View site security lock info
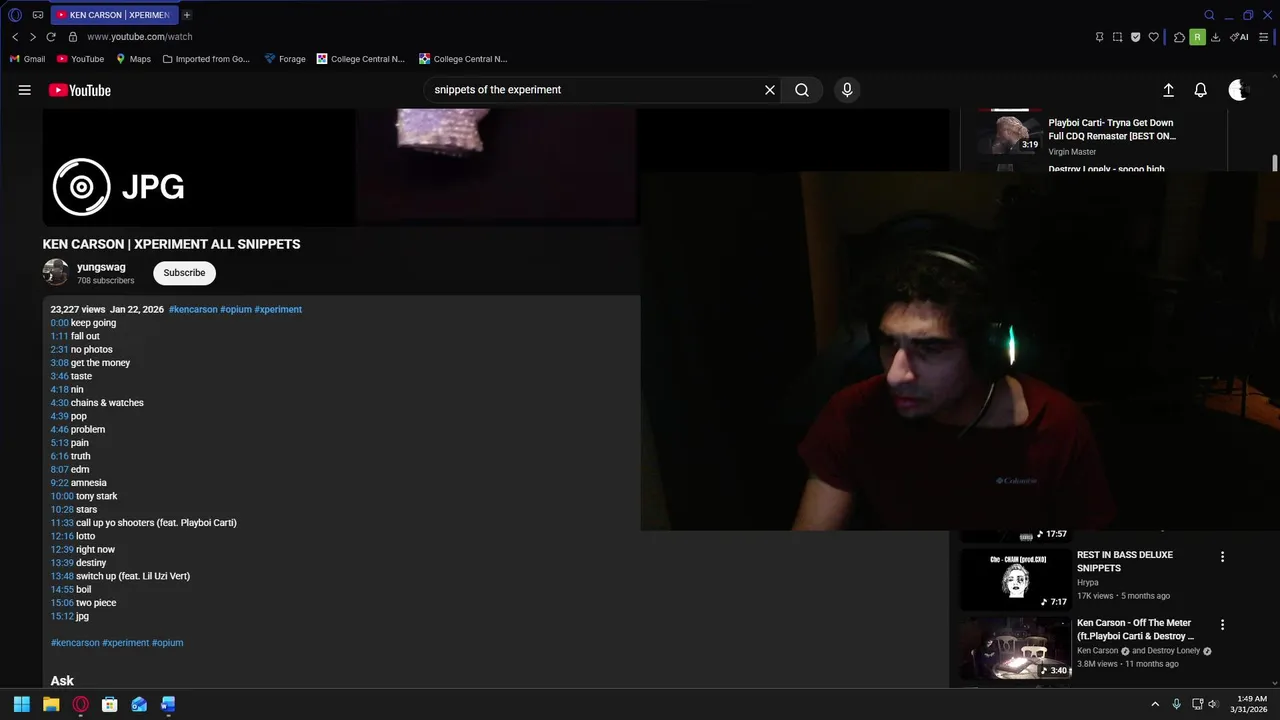1280x720 pixels. click(x=73, y=37)
